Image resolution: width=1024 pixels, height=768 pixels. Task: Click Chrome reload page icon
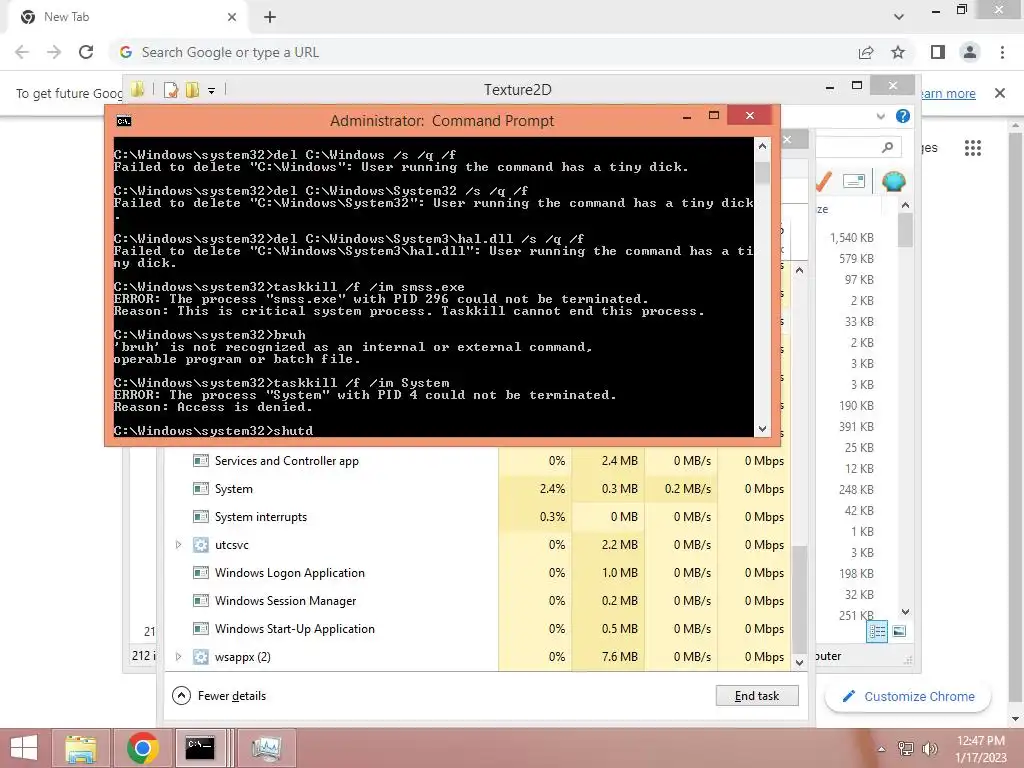(x=86, y=52)
